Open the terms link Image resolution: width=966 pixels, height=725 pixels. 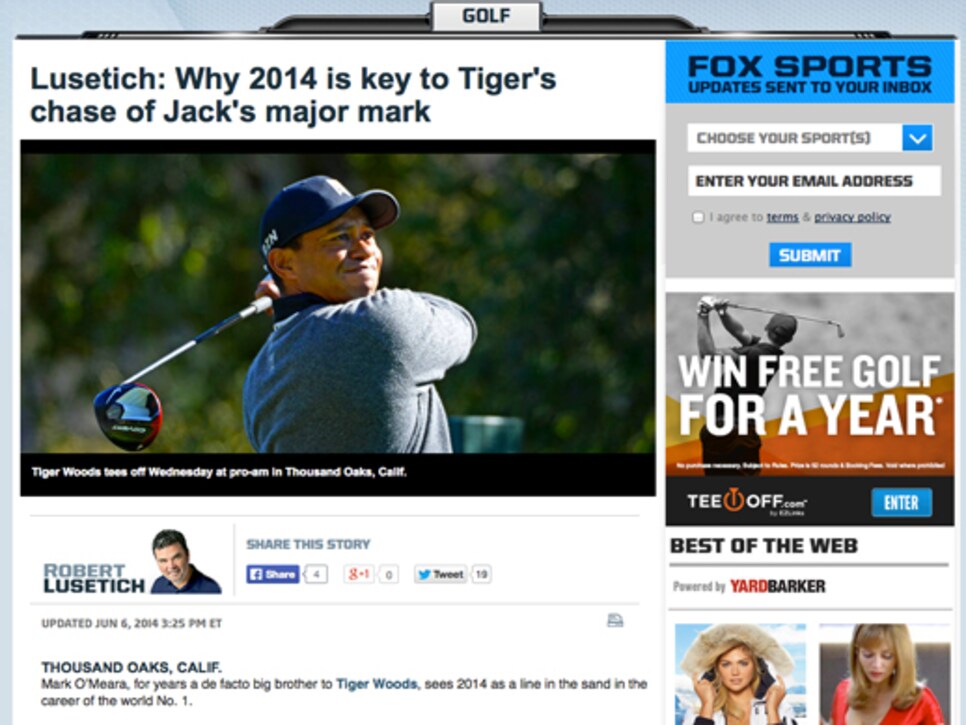(x=782, y=217)
